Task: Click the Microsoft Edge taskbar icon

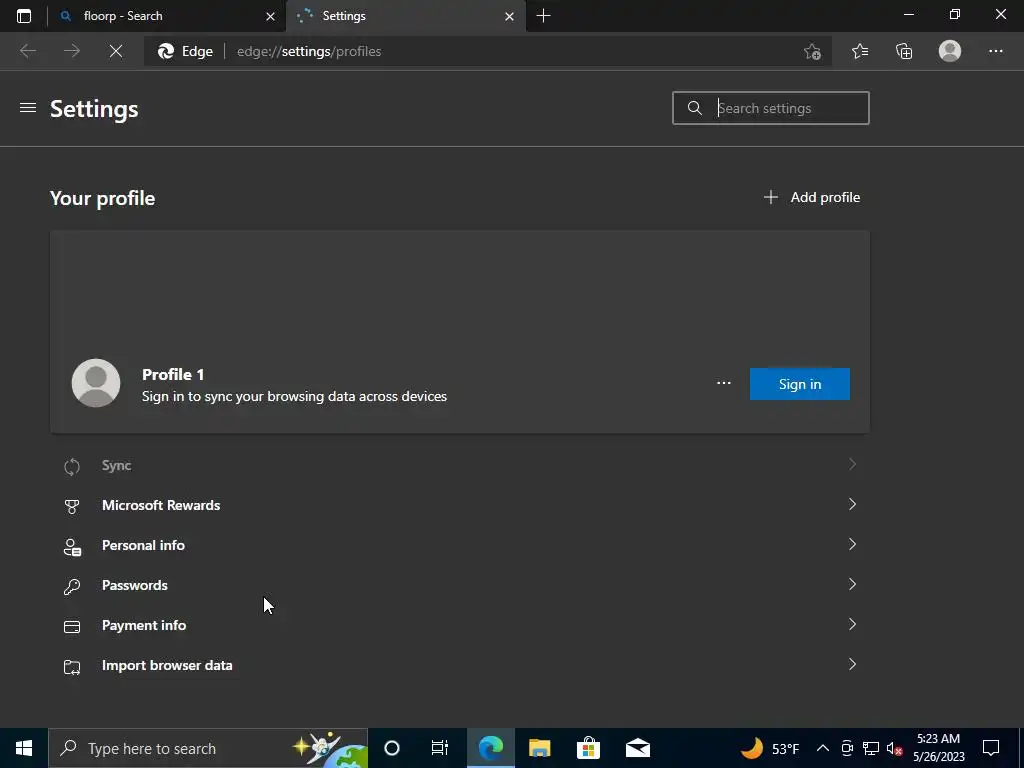Action: click(x=490, y=748)
